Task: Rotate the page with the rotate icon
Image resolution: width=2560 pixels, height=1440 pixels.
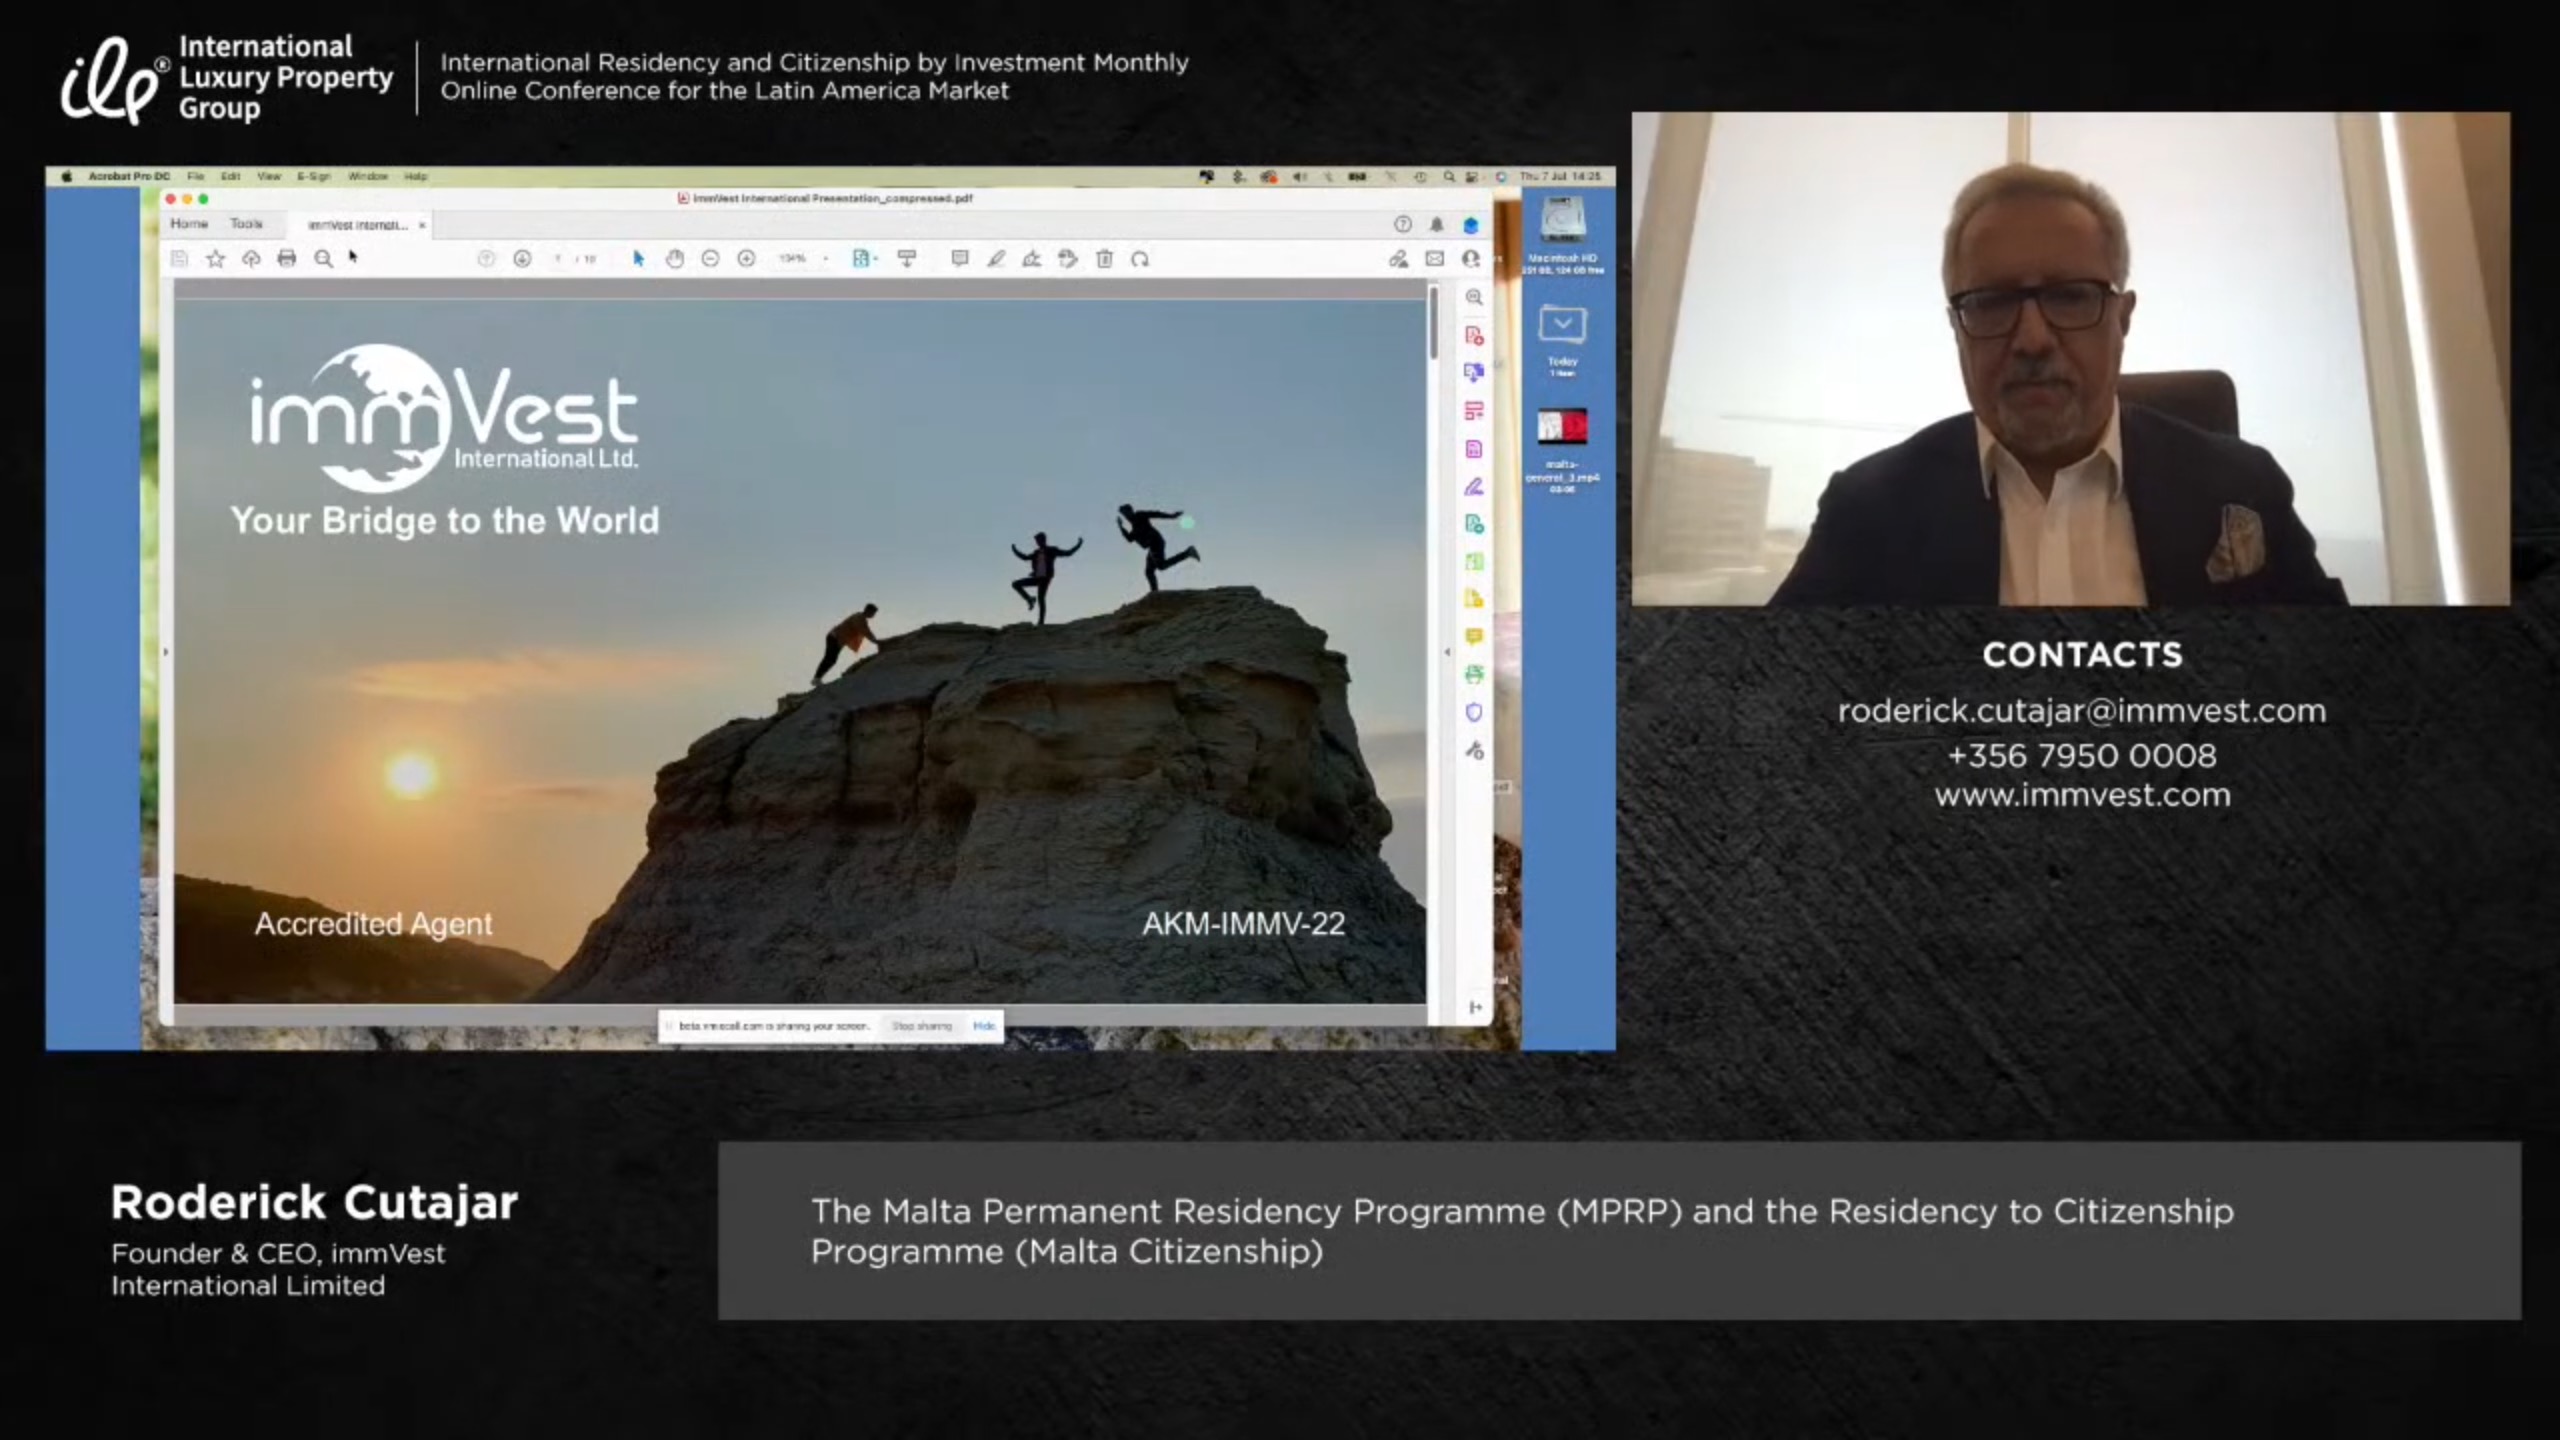Action: point(1140,259)
